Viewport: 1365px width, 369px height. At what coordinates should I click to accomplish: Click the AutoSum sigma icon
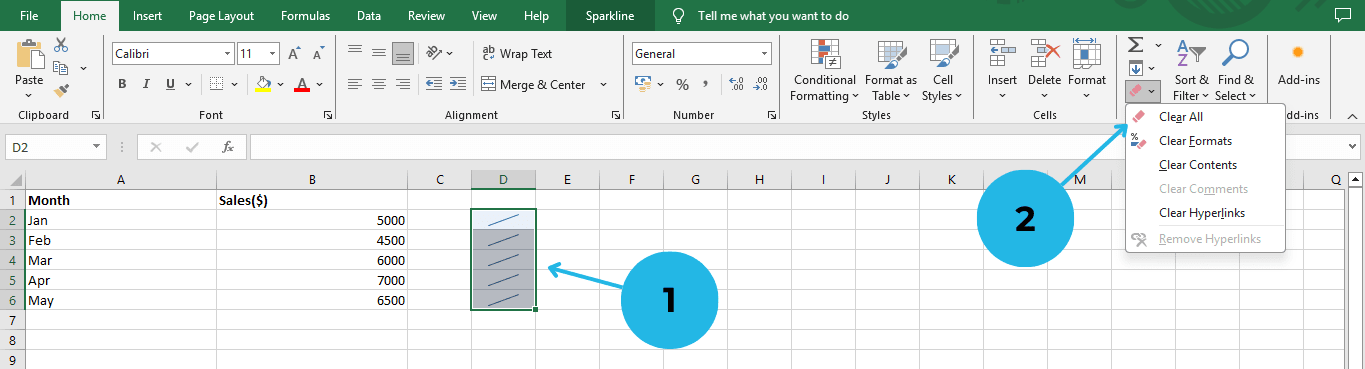[x=1136, y=45]
